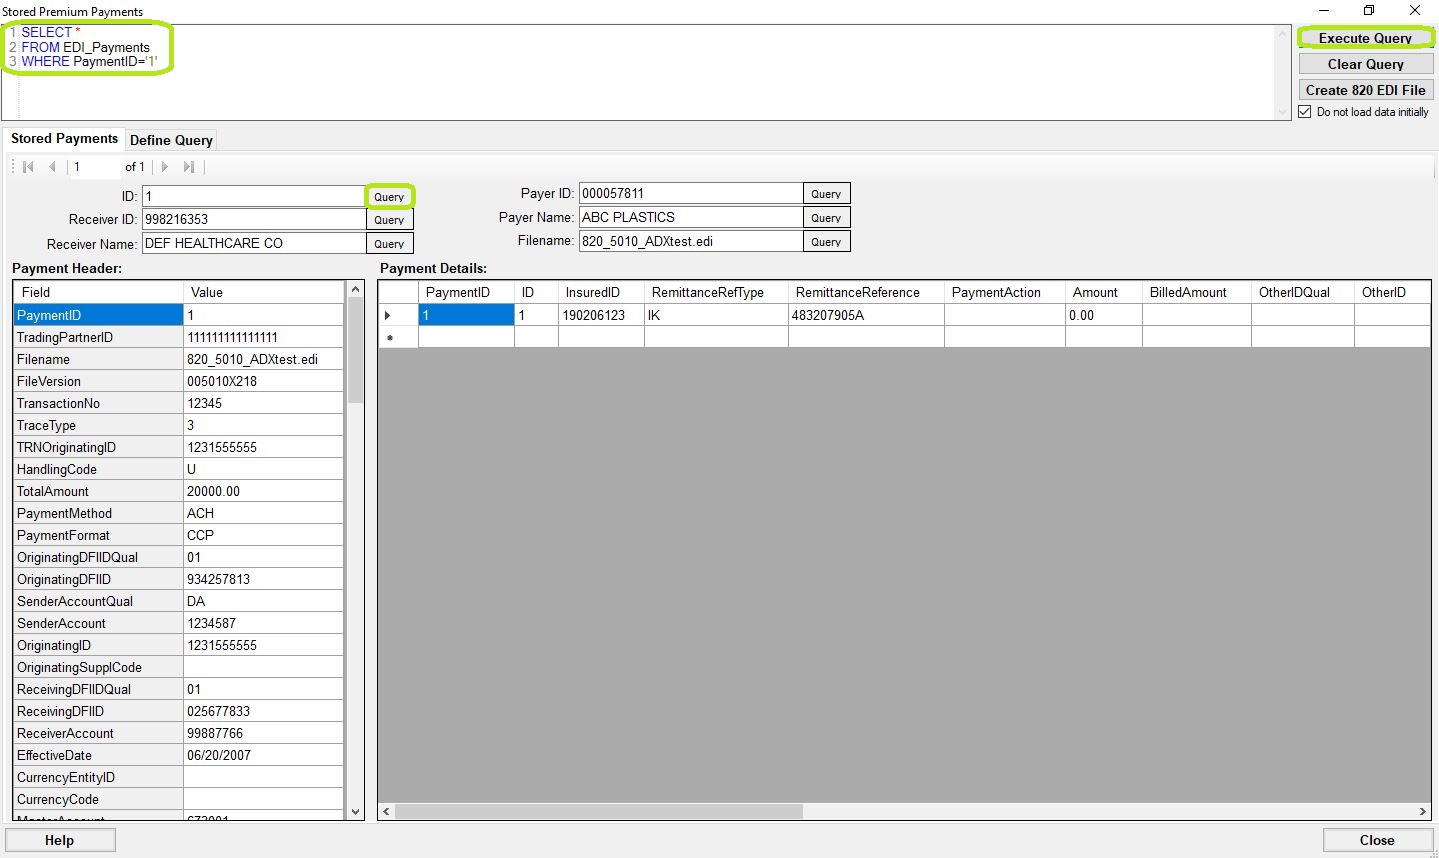Viewport: 1439px width, 858px height.
Task: Click SenderAccount value 1234587
Action: coord(263,623)
